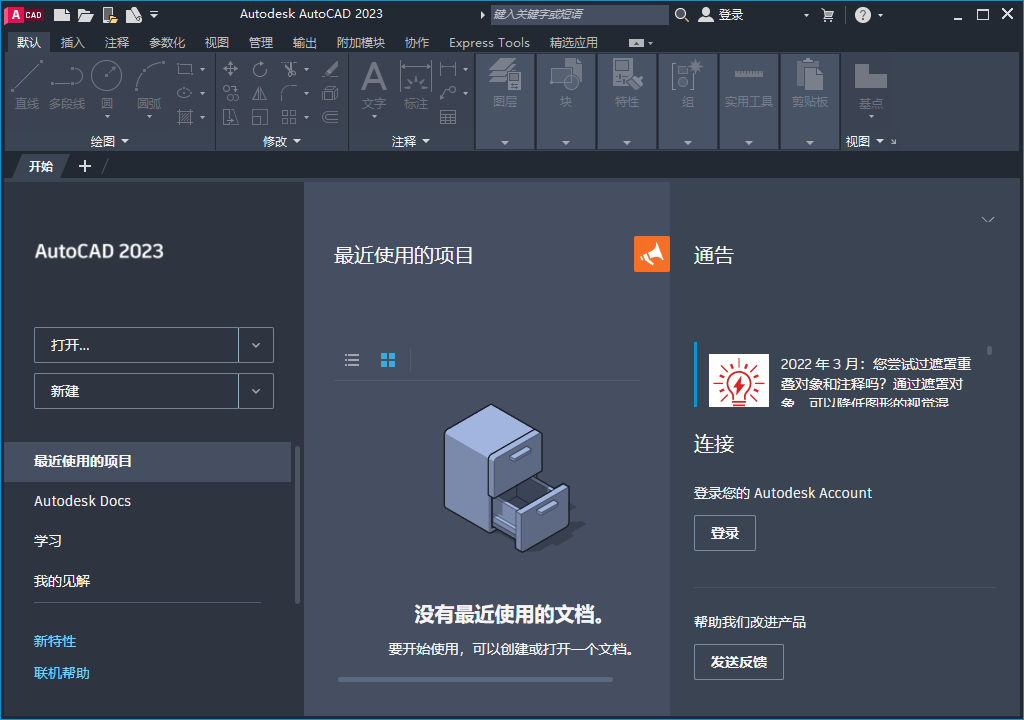Switch to the 输出 ribbon tab
Screen dimensions: 1024x720
(x=304, y=42)
